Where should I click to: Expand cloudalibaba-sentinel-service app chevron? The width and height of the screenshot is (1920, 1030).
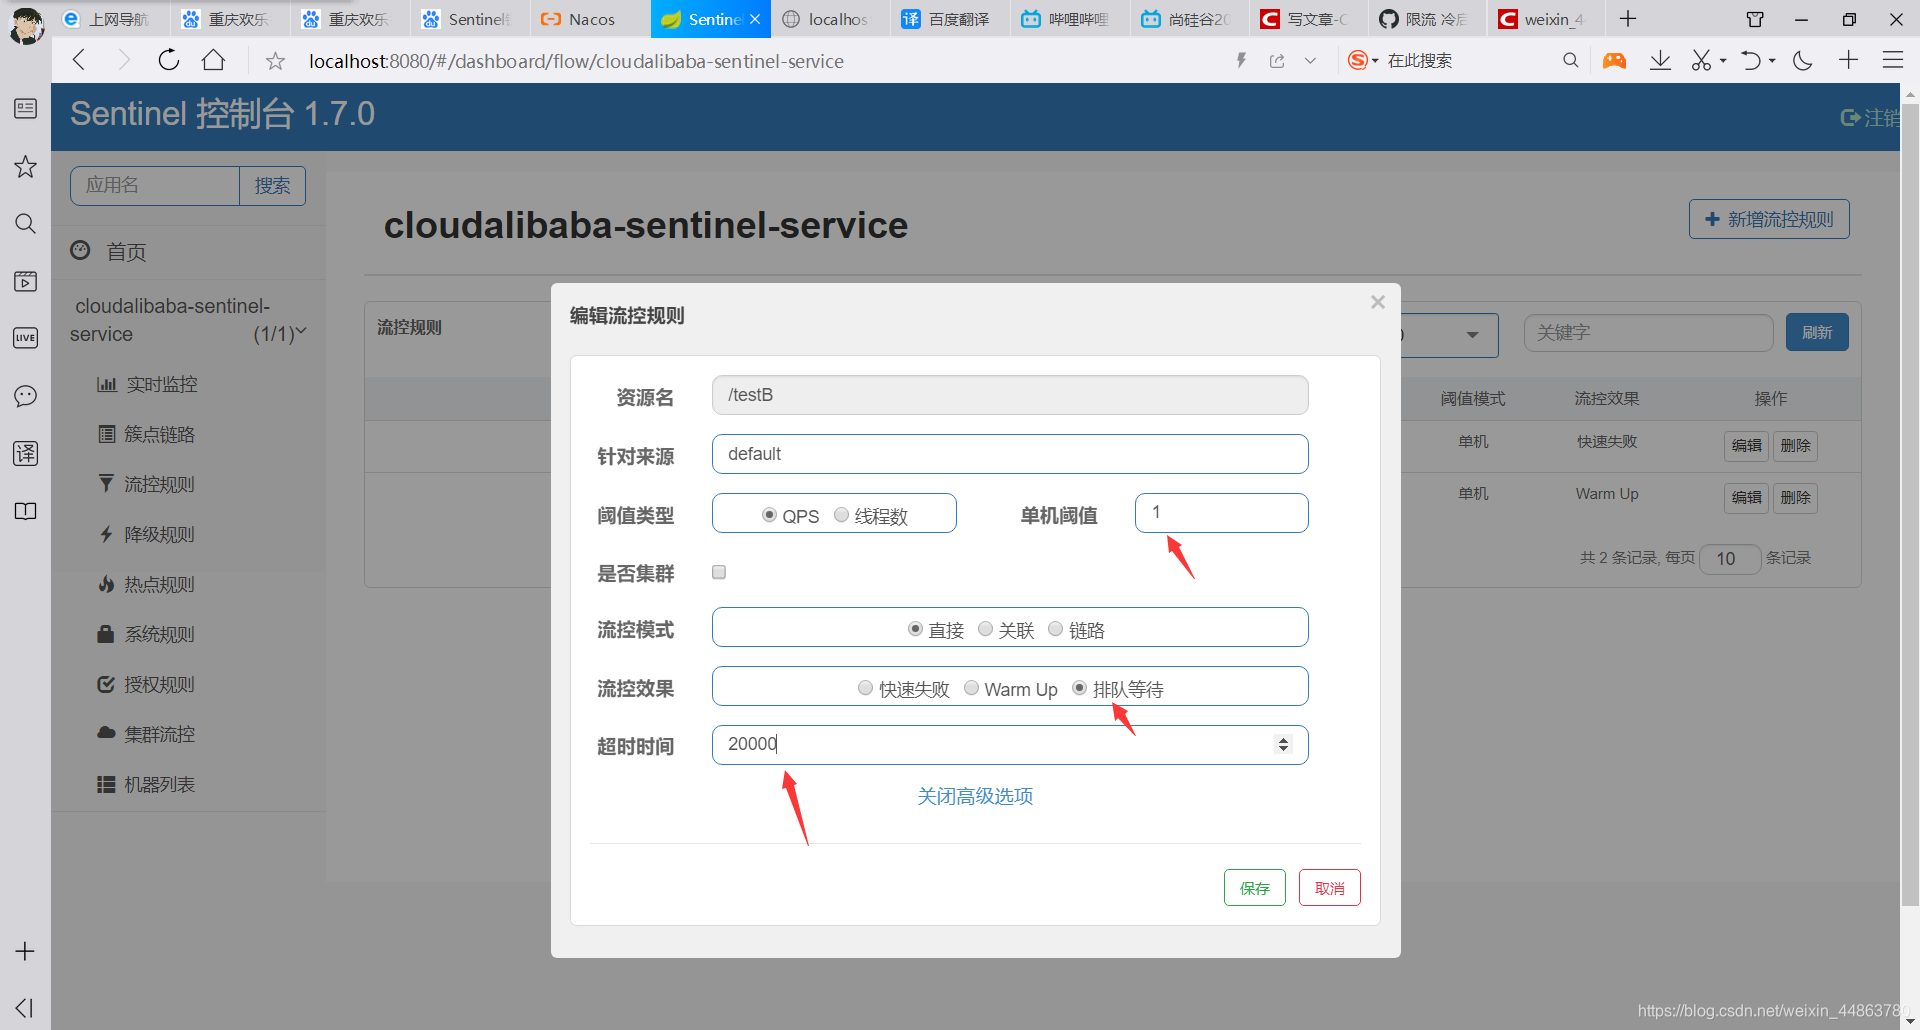301,332
